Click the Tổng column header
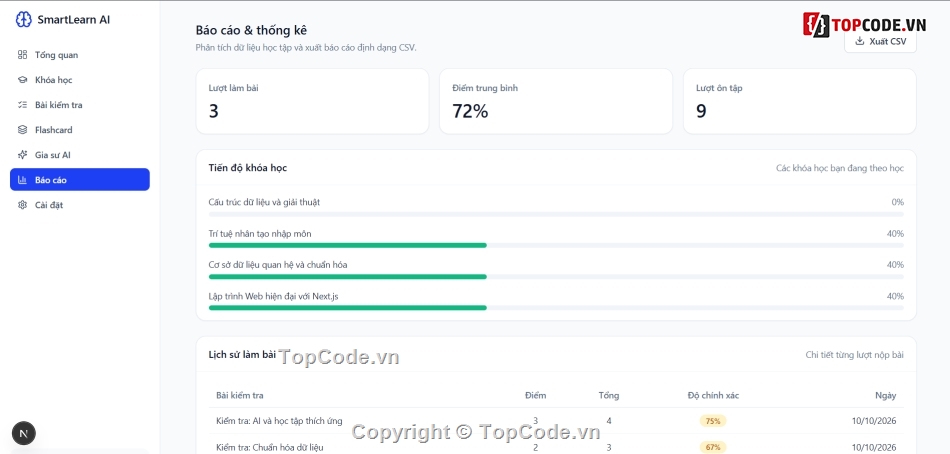The height and width of the screenshot is (454, 950). tap(609, 395)
